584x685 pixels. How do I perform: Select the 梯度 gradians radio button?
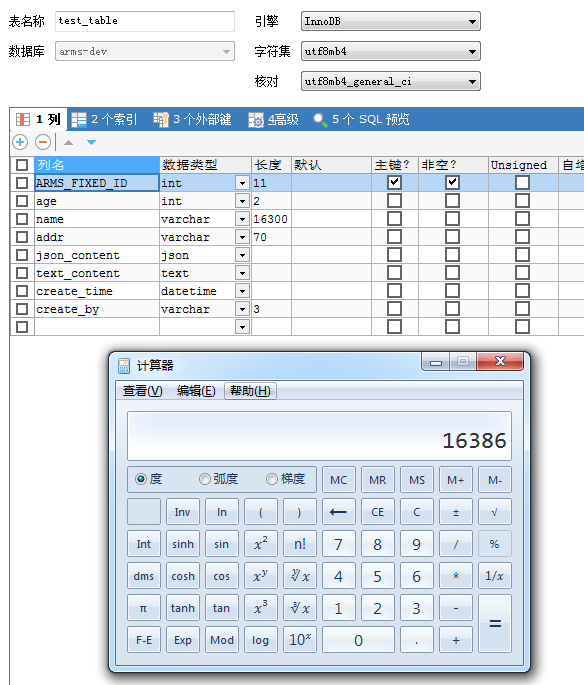point(272,479)
